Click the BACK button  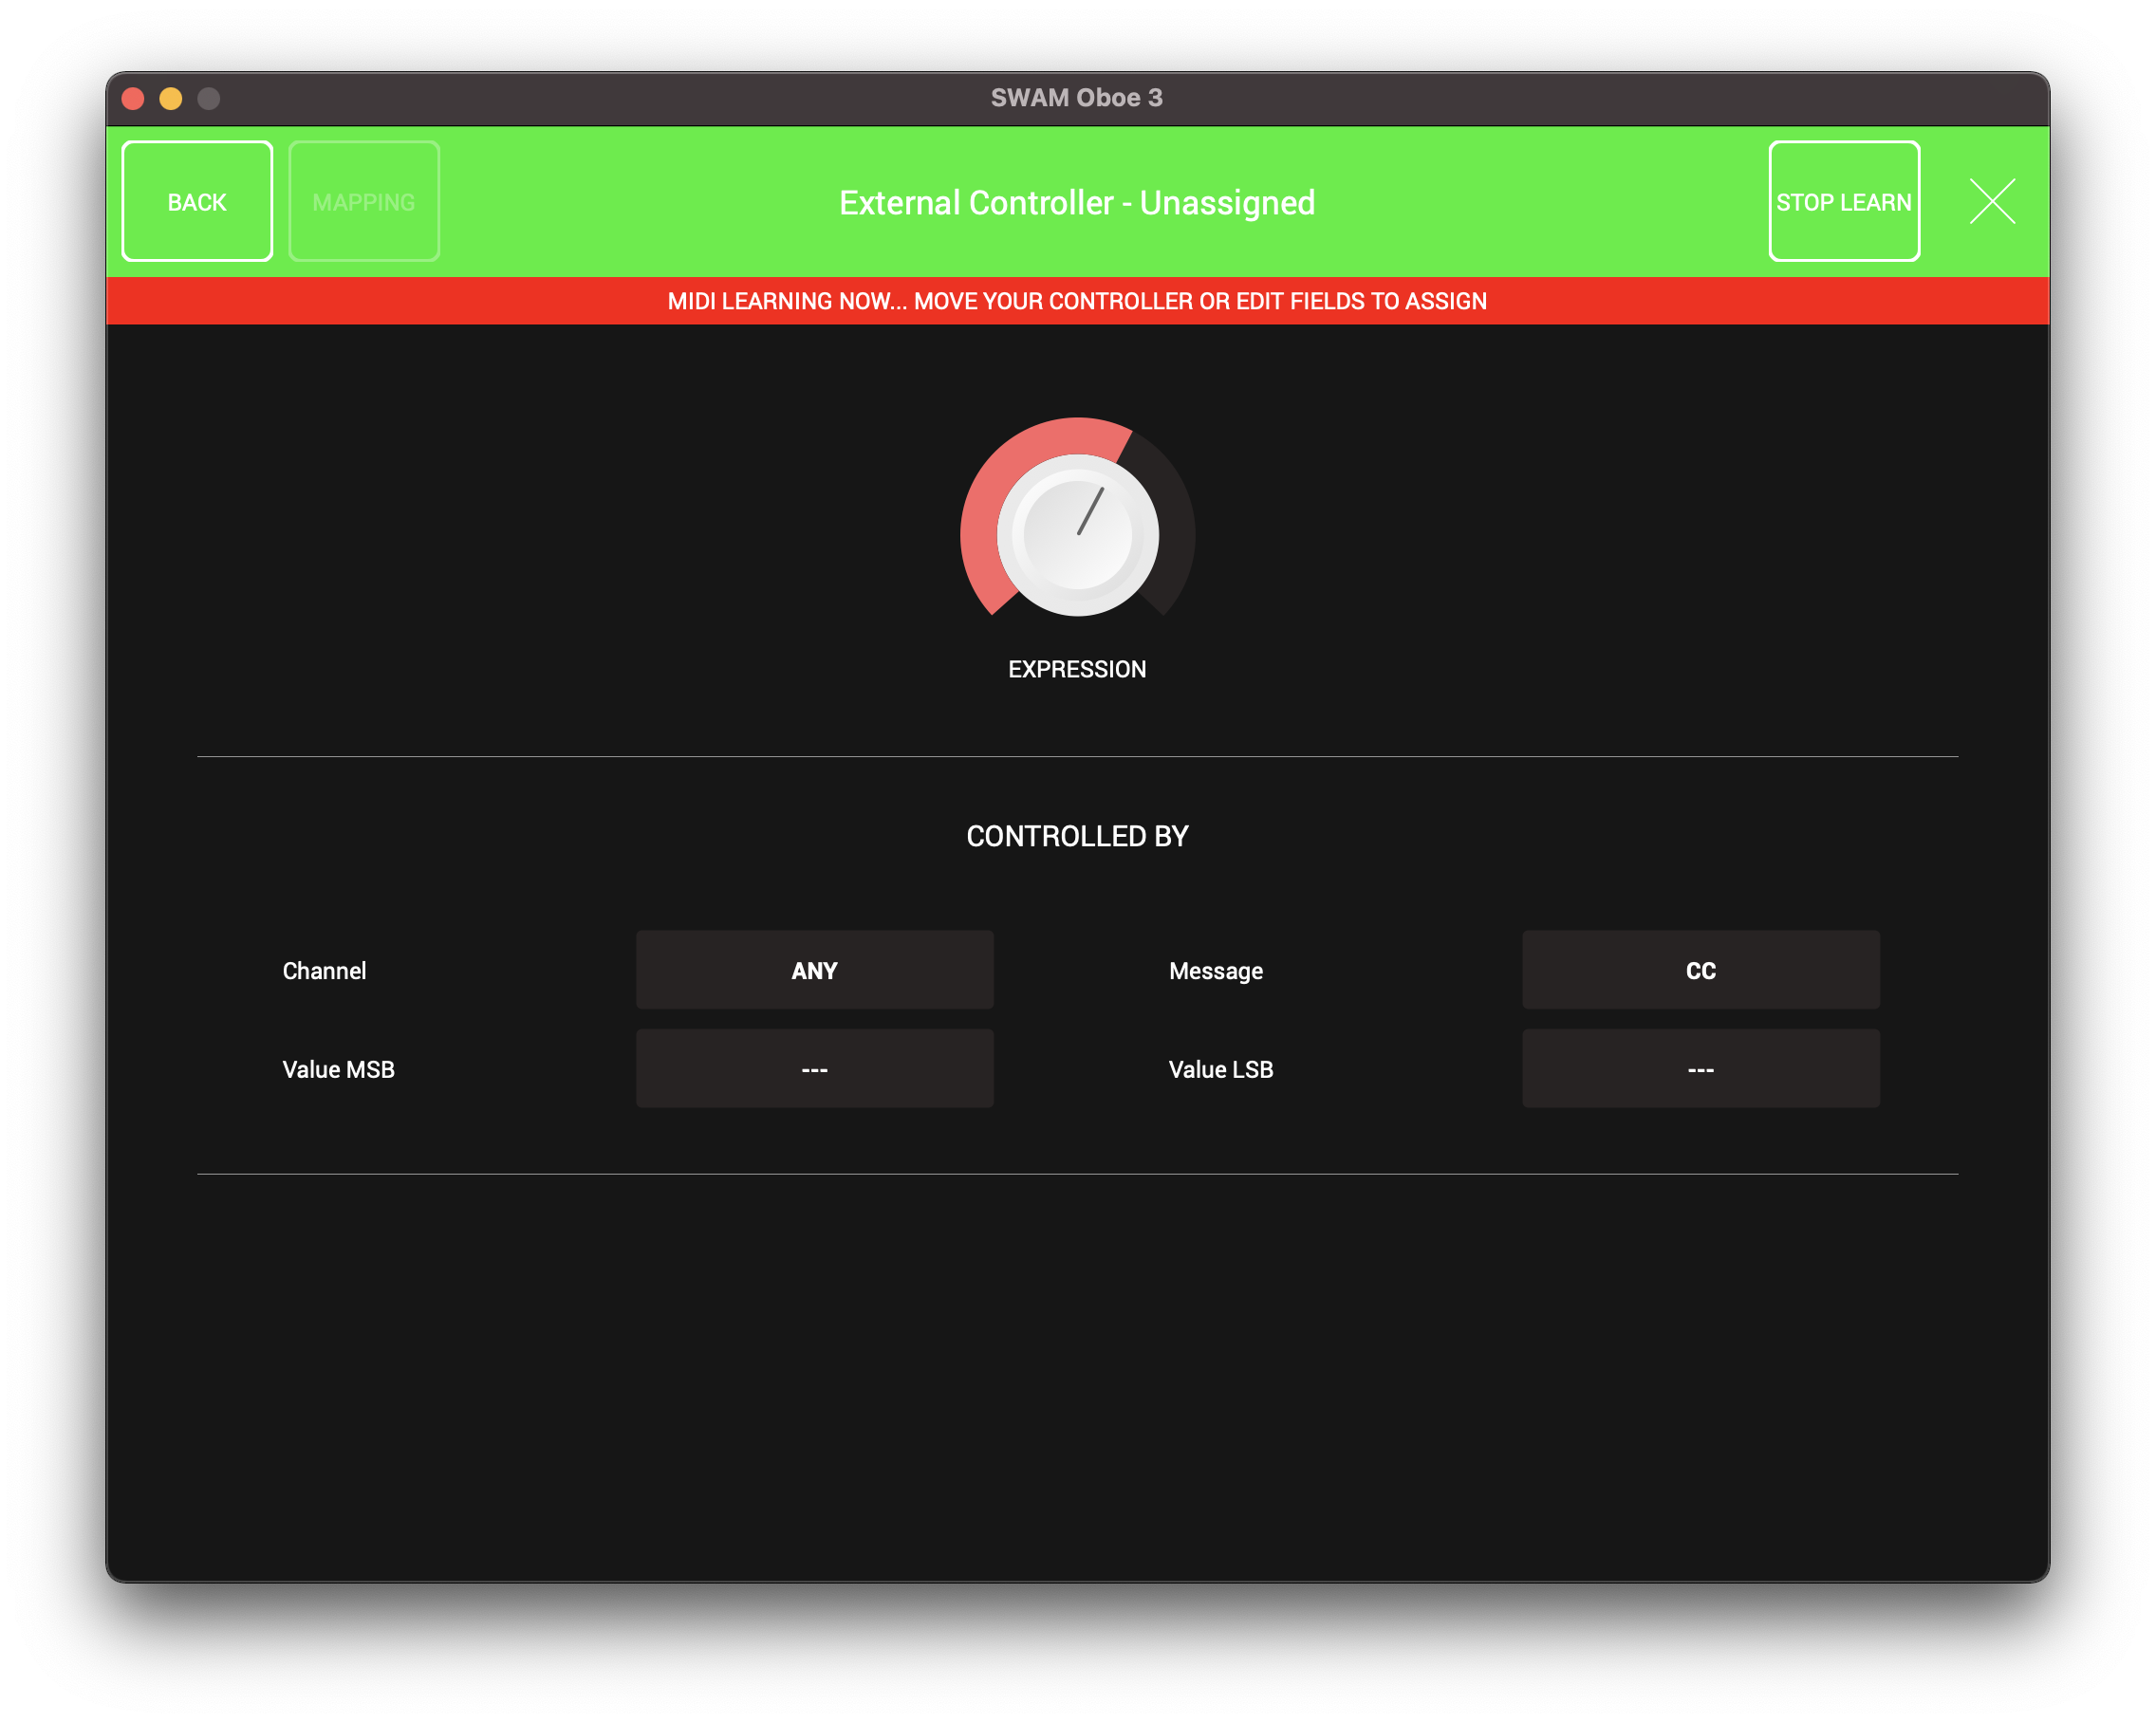[x=197, y=201]
